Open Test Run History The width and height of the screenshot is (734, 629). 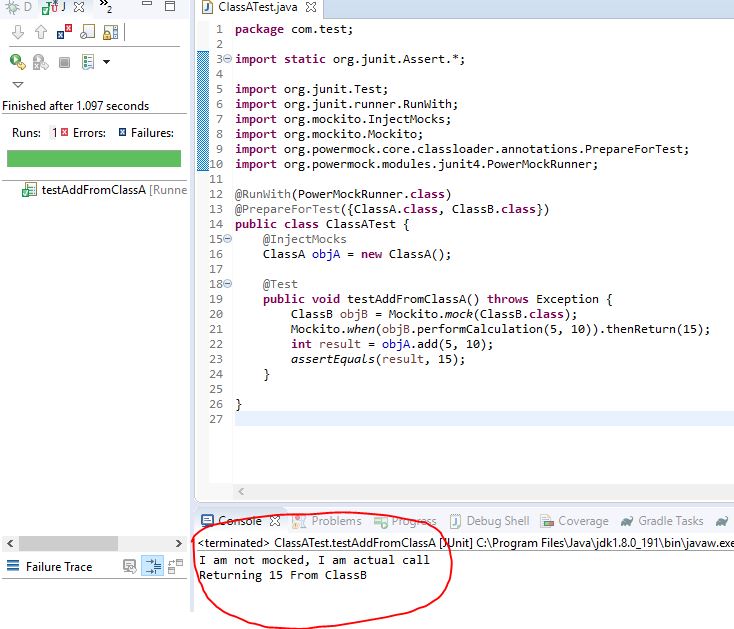click(x=88, y=62)
